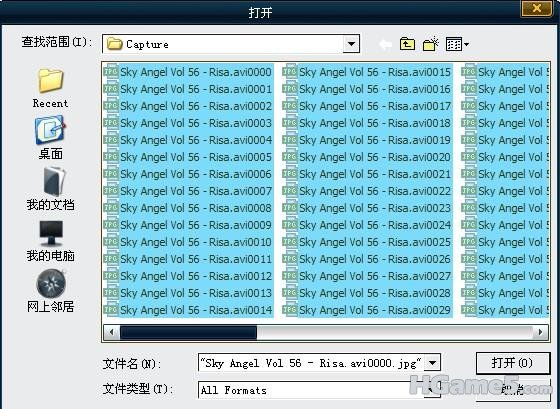Click inside the file name input field
The image size is (560, 409).
point(311,363)
